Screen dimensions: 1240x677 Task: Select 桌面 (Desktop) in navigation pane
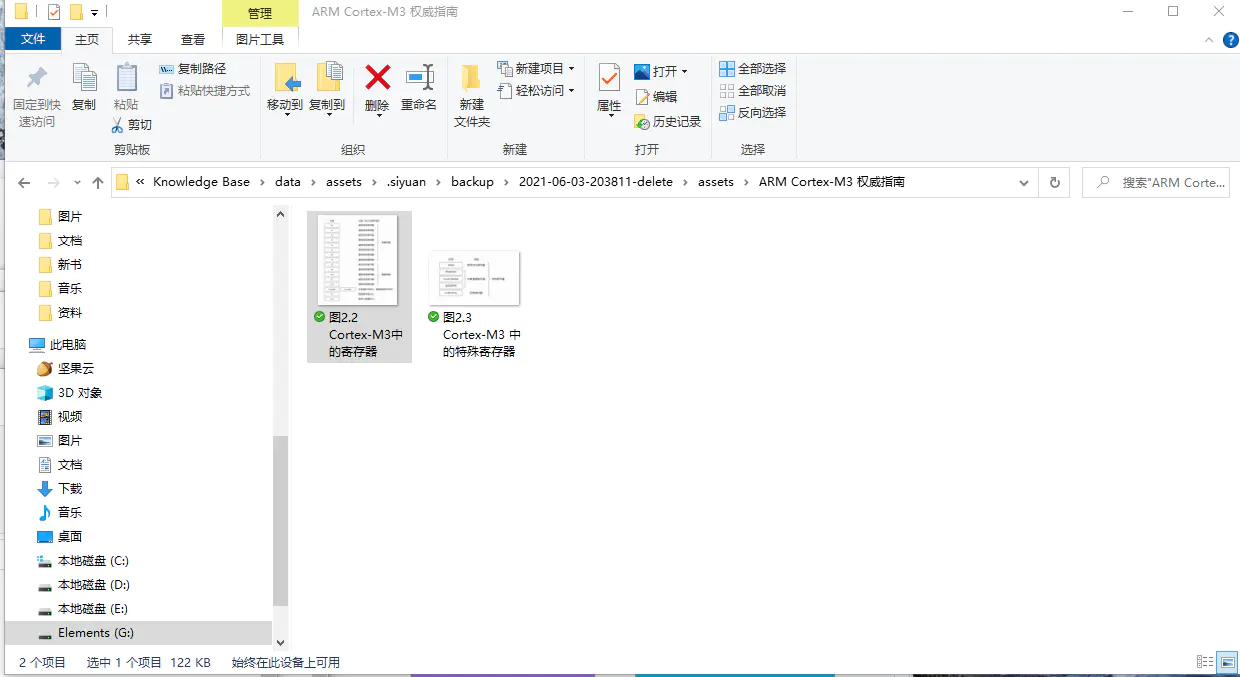pos(59,536)
